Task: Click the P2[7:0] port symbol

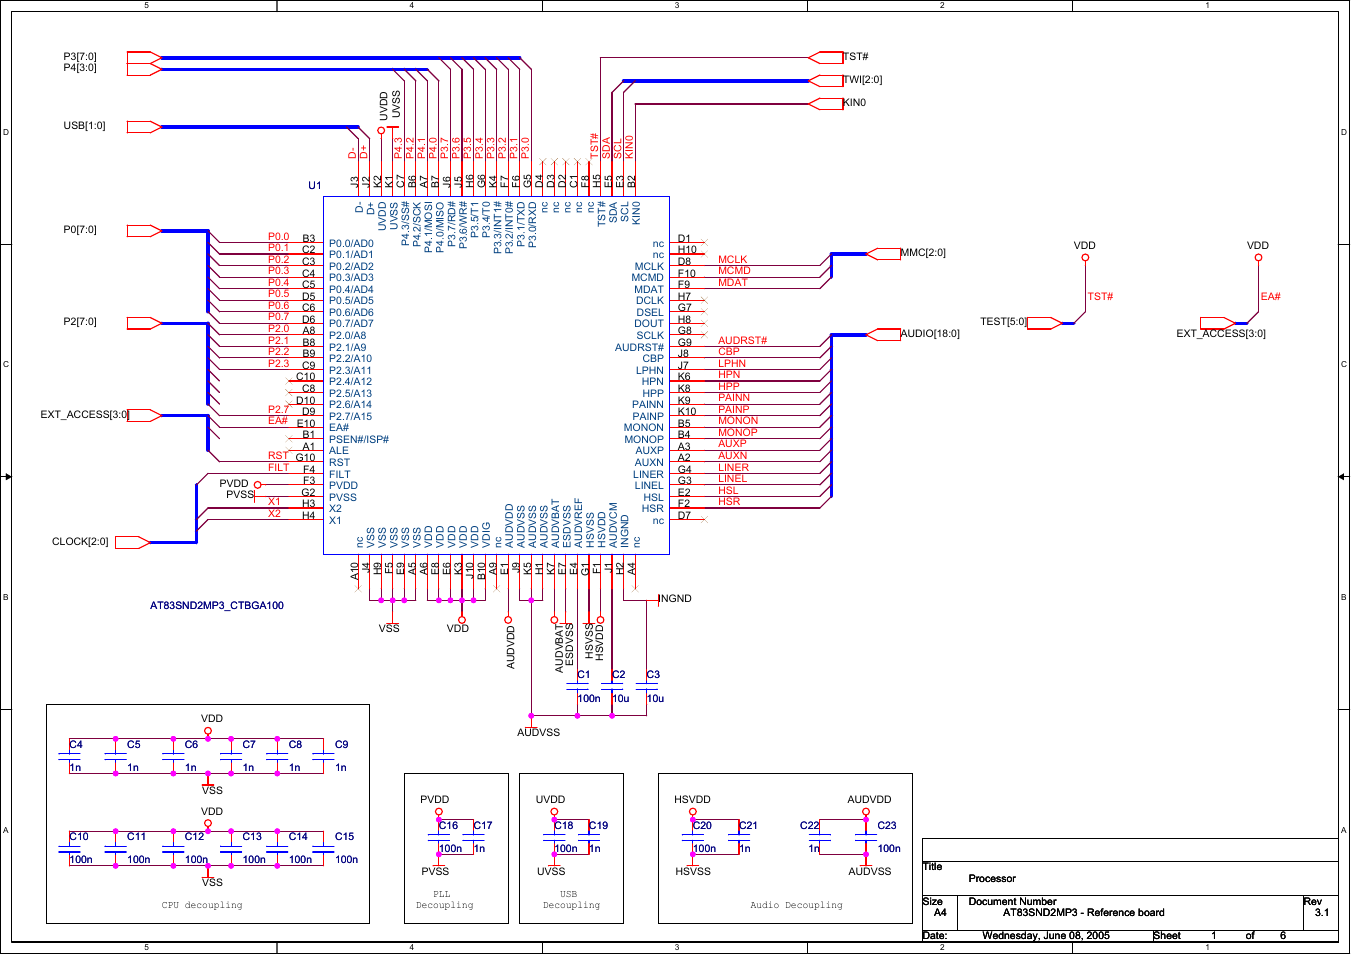Action: click(x=144, y=322)
